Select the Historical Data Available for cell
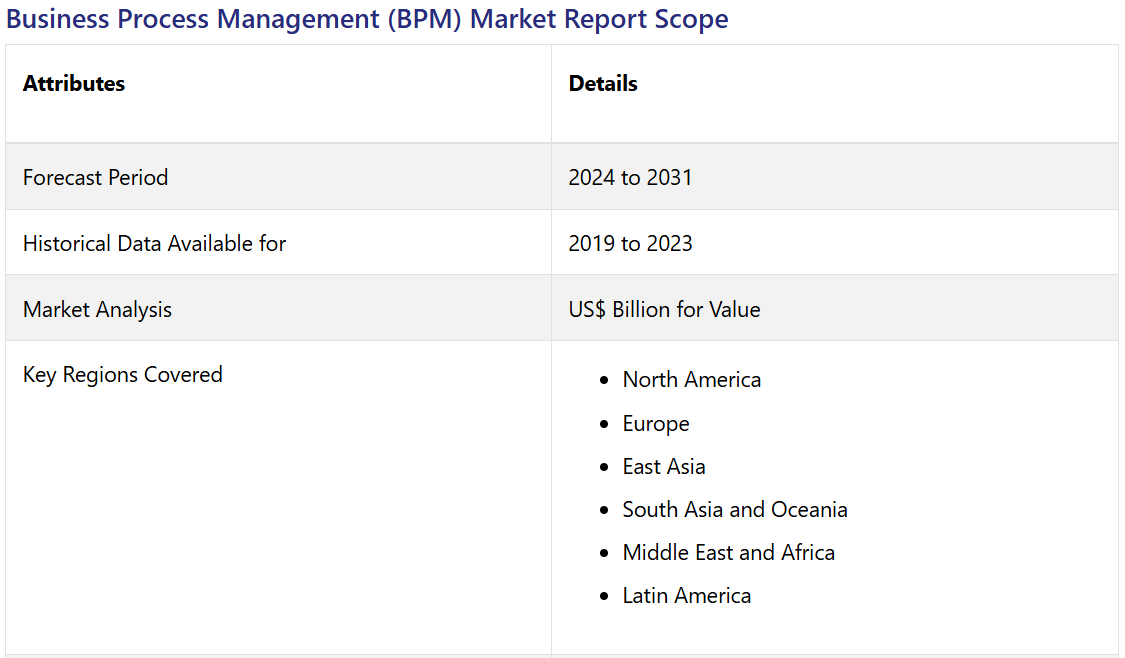This screenshot has width=1125, height=658. point(154,244)
